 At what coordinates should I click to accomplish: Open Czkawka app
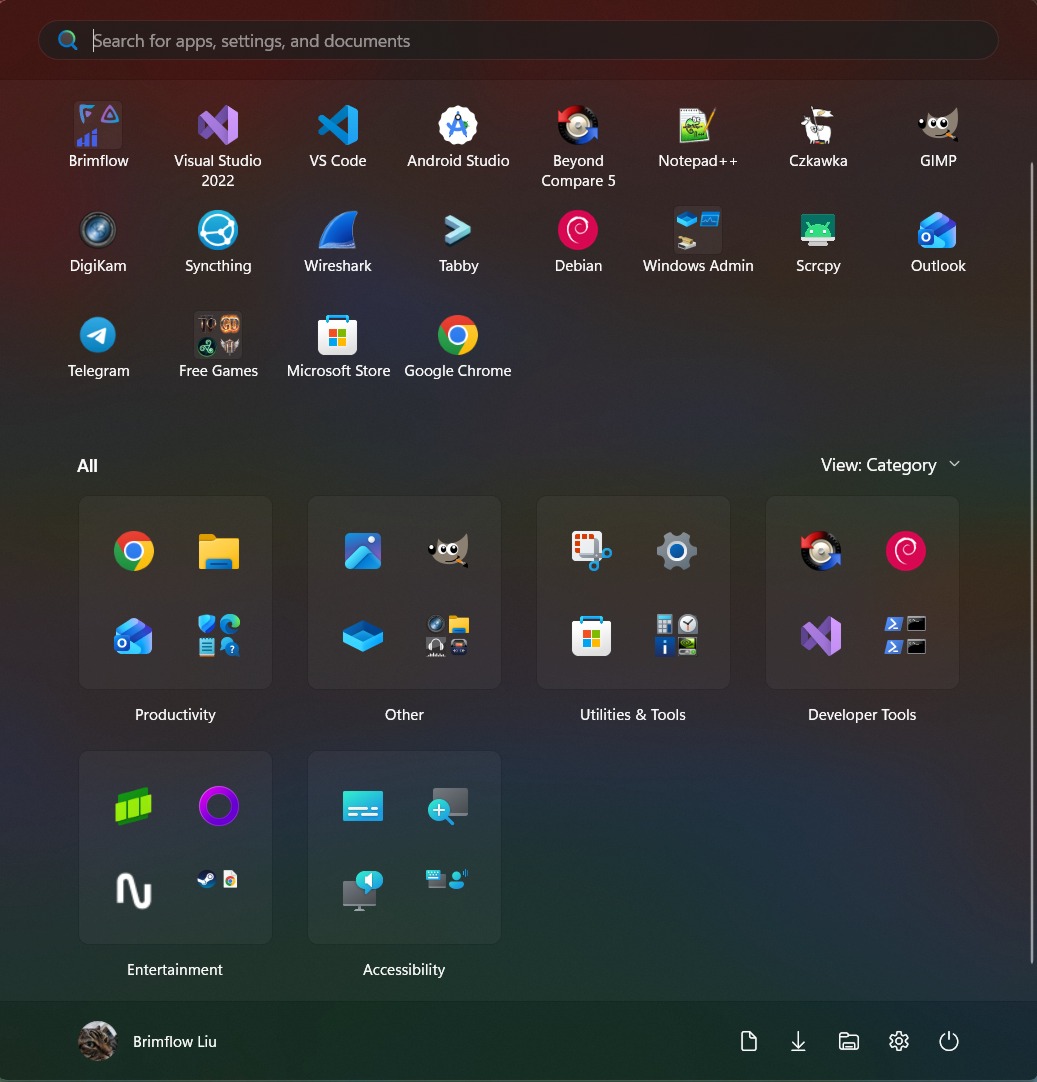point(818,137)
